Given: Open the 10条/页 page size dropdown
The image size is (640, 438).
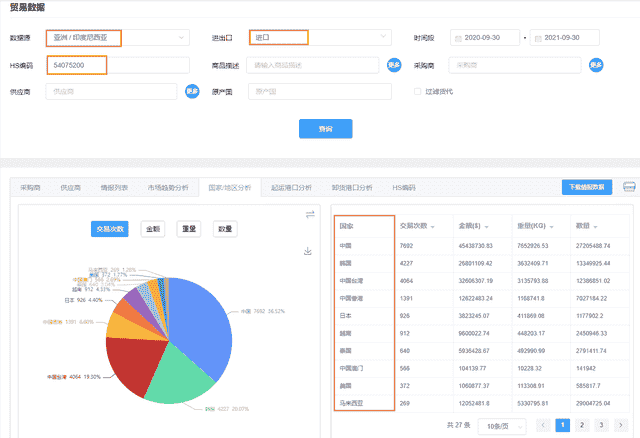Looking at the screenshot, I should tap(502, 426).
